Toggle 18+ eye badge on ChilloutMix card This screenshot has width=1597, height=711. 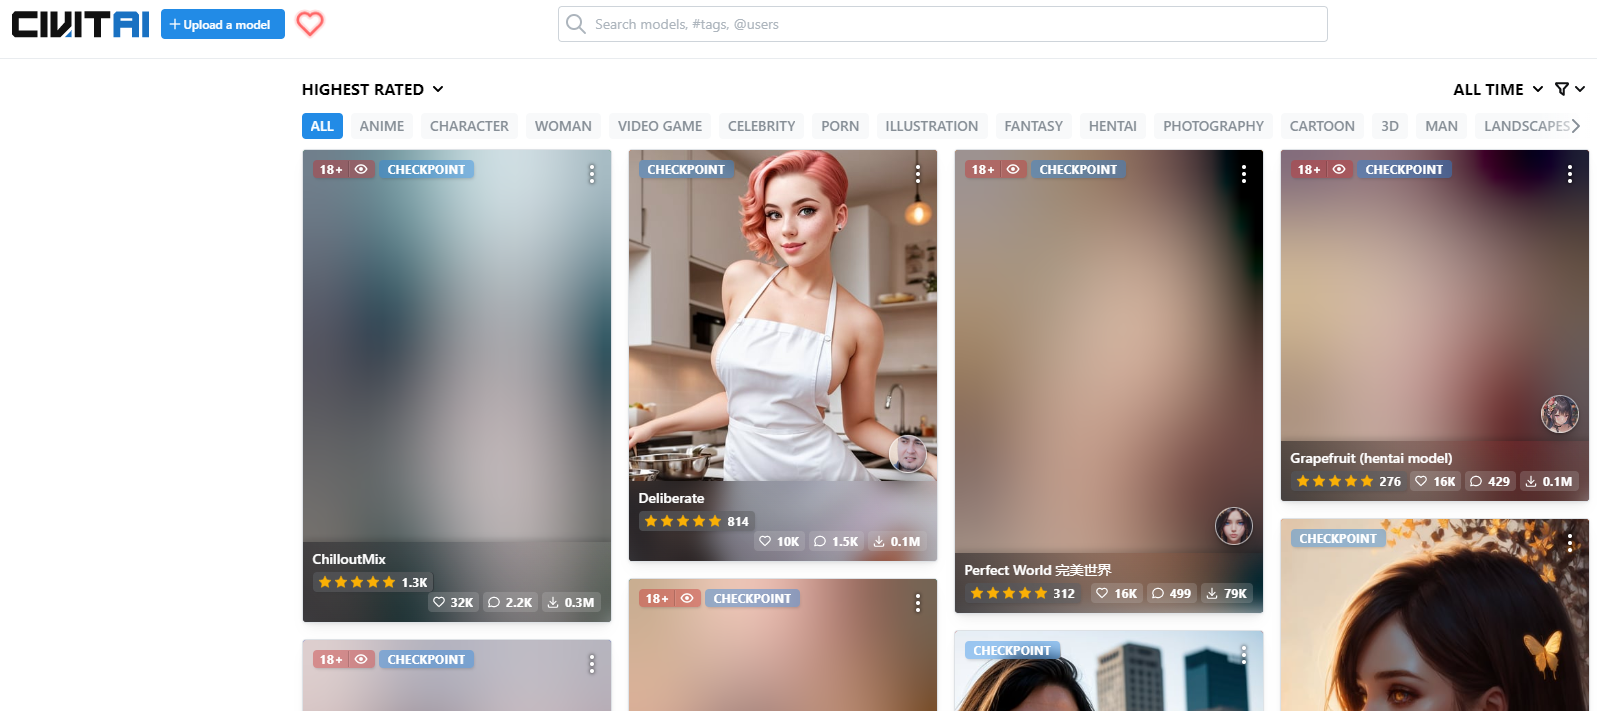point(361,170)
